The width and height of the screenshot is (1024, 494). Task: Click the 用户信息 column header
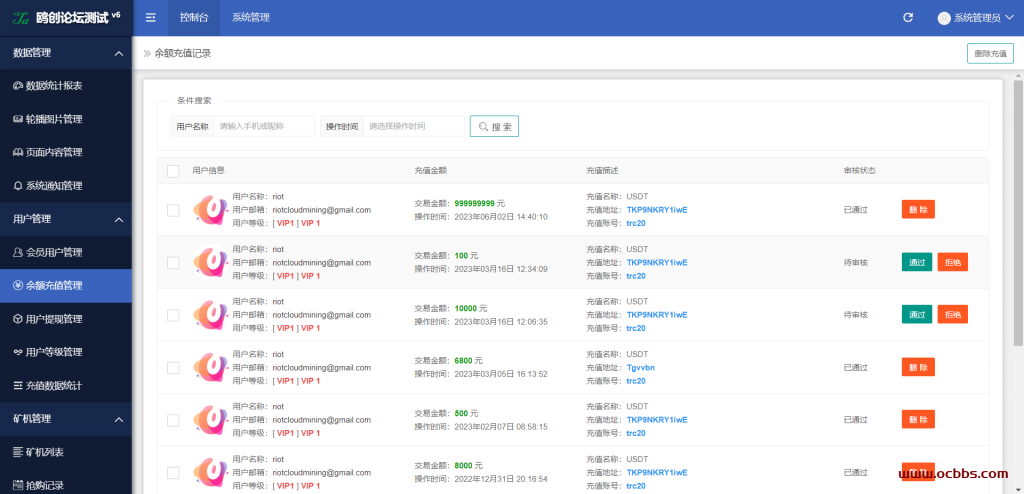click(209, 171)
